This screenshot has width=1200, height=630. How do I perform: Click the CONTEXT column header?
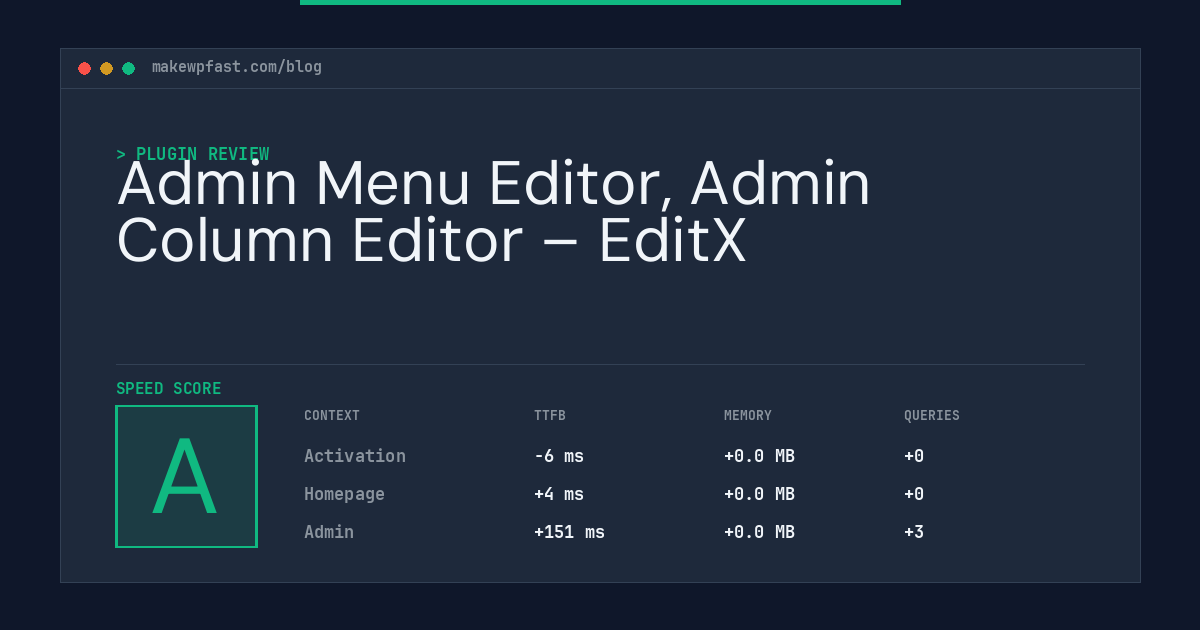tap(332, 416)
